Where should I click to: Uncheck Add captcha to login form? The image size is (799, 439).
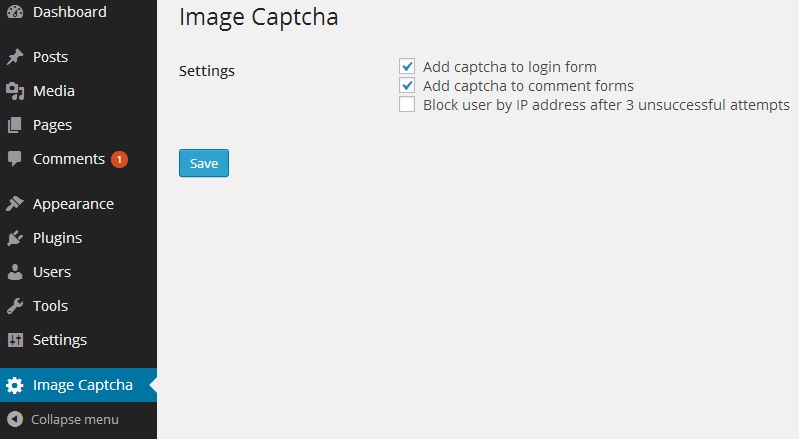(x=407, y=66)
